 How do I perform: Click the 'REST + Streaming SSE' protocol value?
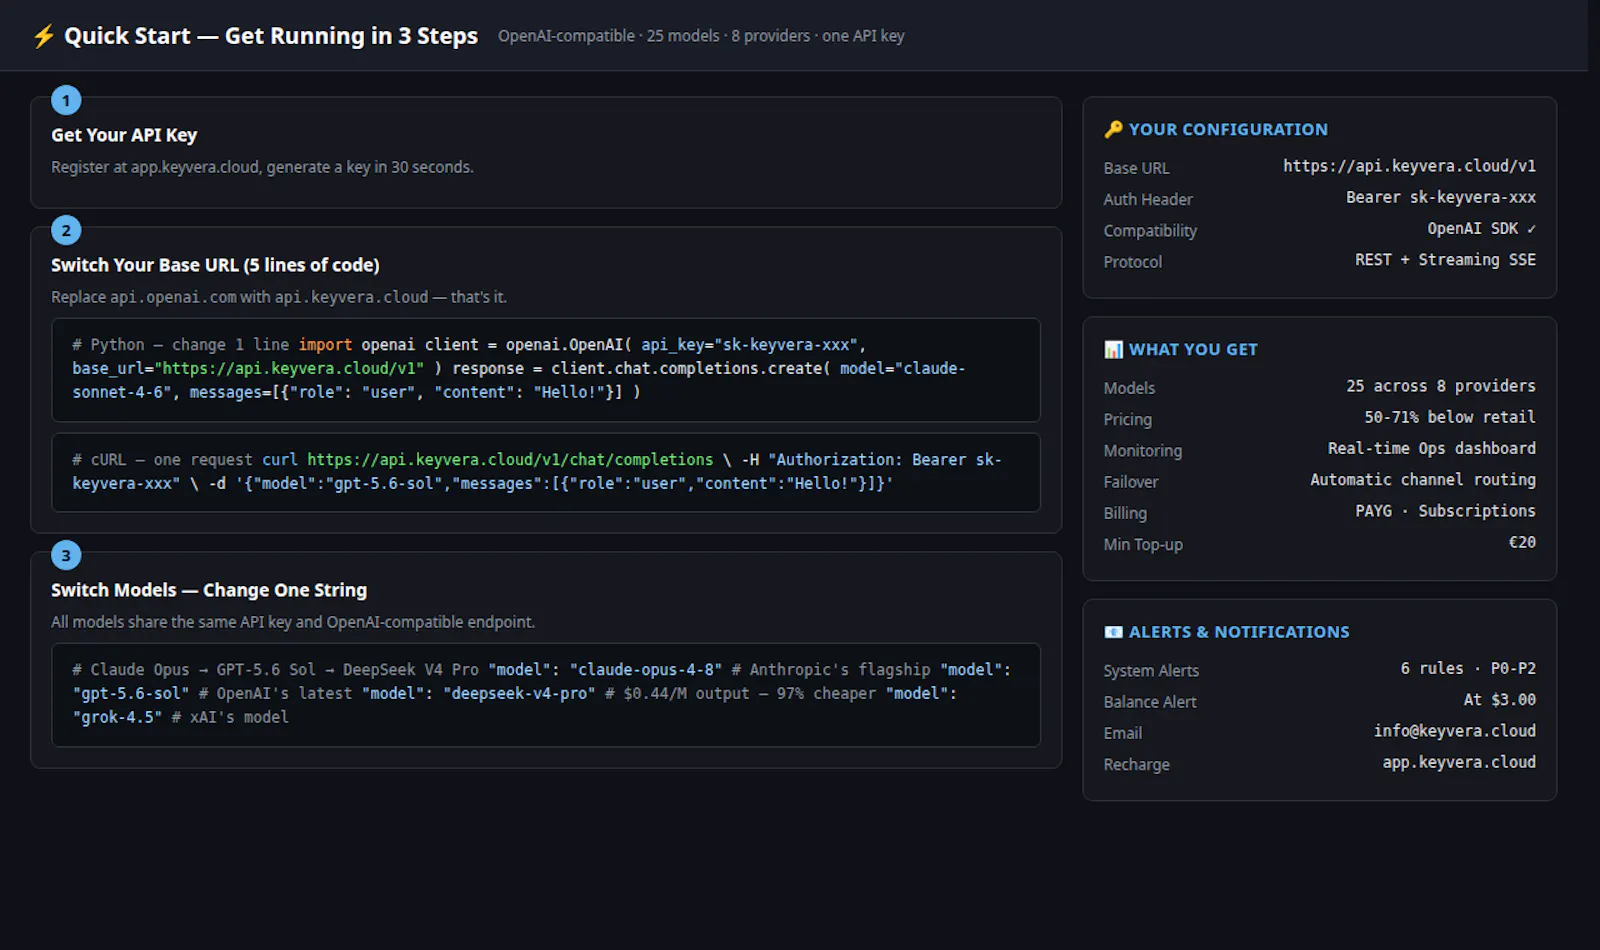(x=1445, y=260)
